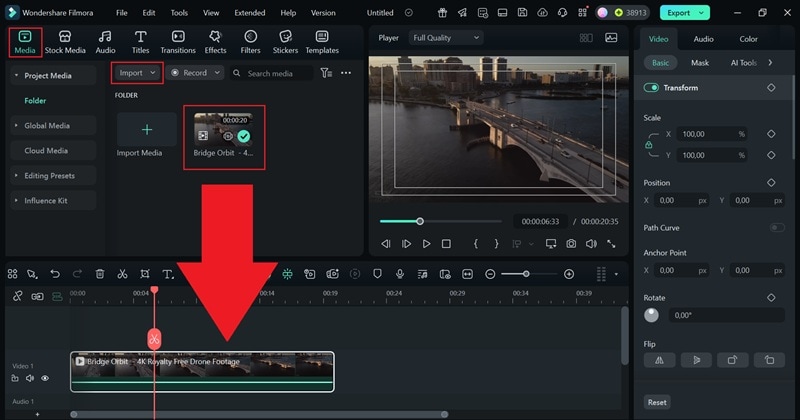Click the player volume speaker icon

tap(591, 244)
